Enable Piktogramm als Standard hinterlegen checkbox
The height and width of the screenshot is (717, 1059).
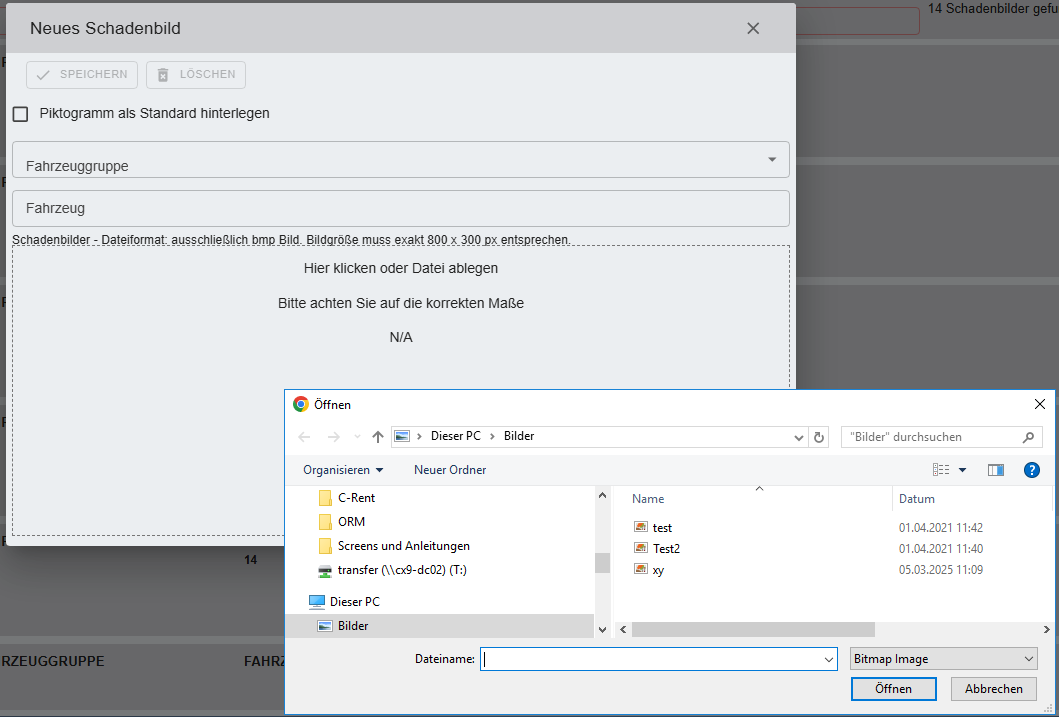click(x=20, y=114)
